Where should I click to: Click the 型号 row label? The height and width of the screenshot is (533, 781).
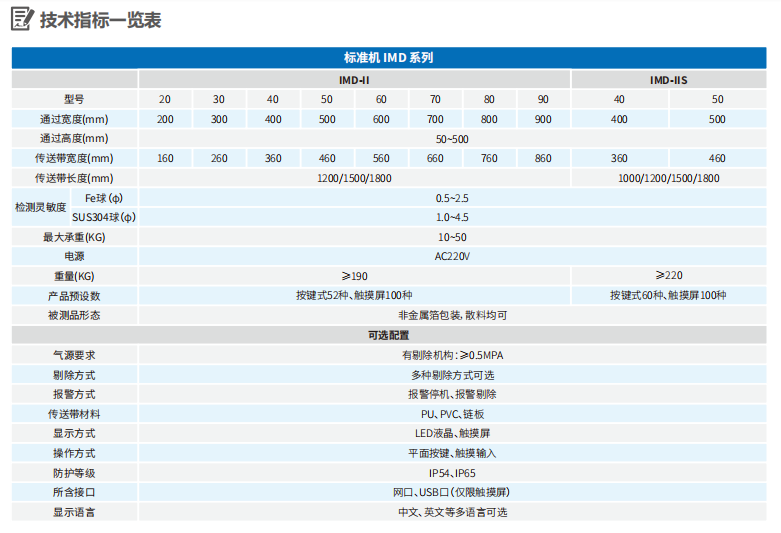coord(74,99)
